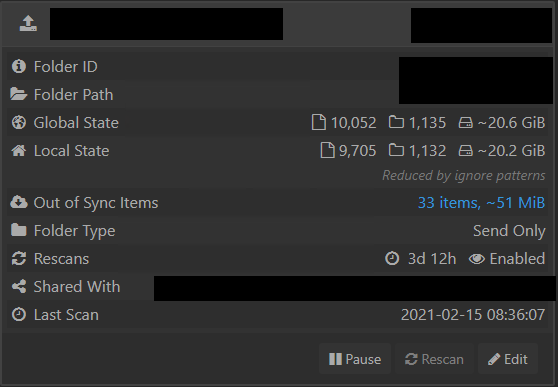
Task: Click the home icon next to Local State
Action: point(19,150)
